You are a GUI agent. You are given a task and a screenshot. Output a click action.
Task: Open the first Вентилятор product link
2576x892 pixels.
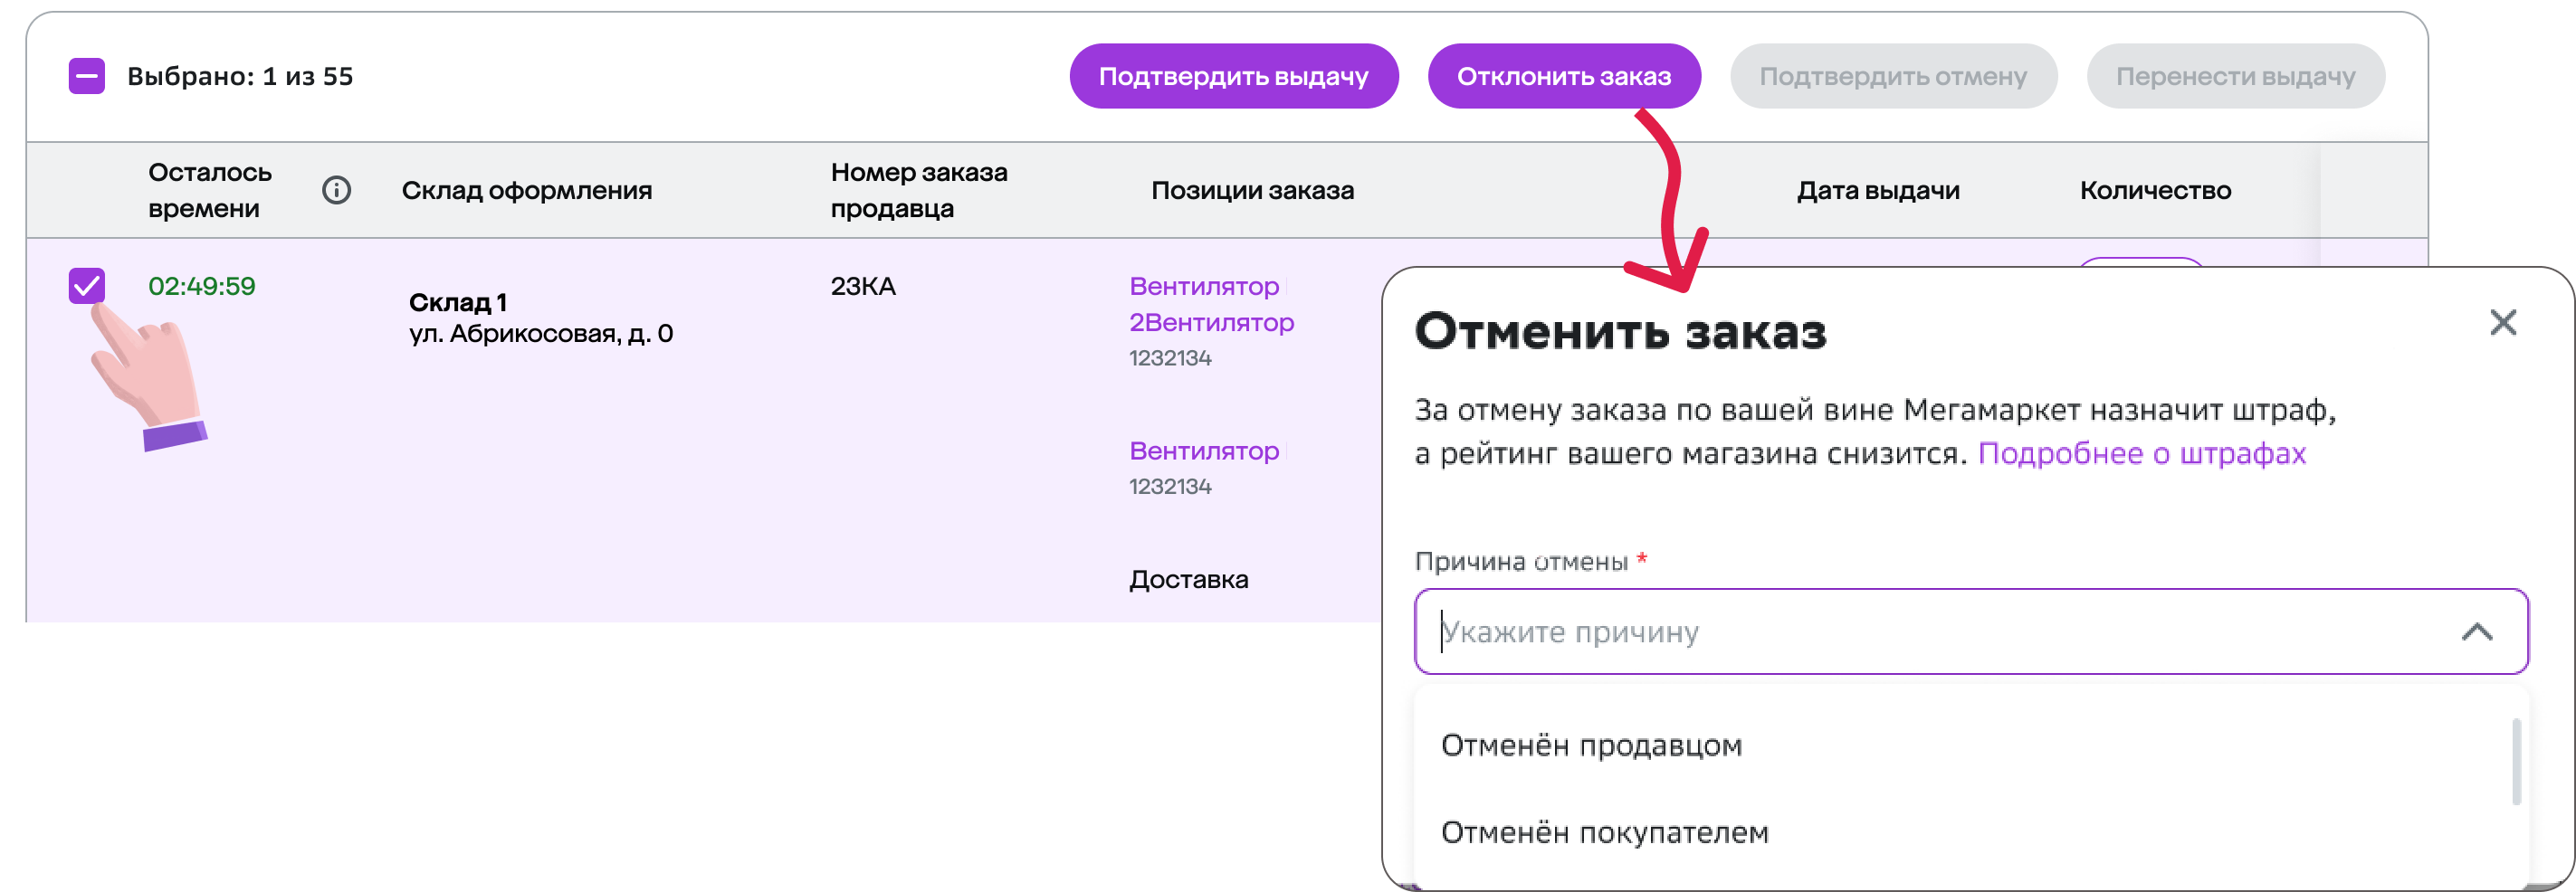click(x=1204, y=287)
